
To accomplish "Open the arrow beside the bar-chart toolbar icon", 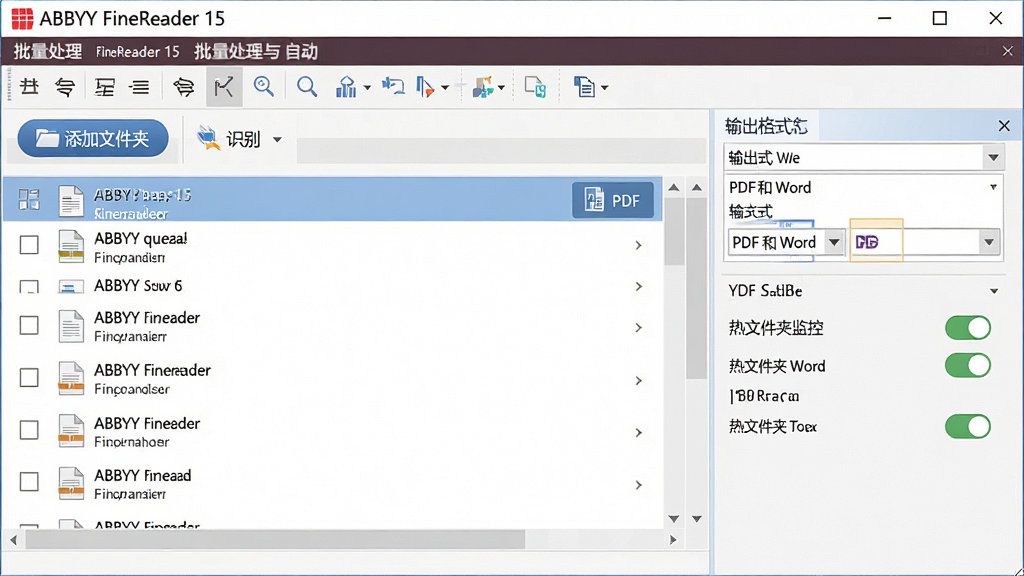I will 367,88.
